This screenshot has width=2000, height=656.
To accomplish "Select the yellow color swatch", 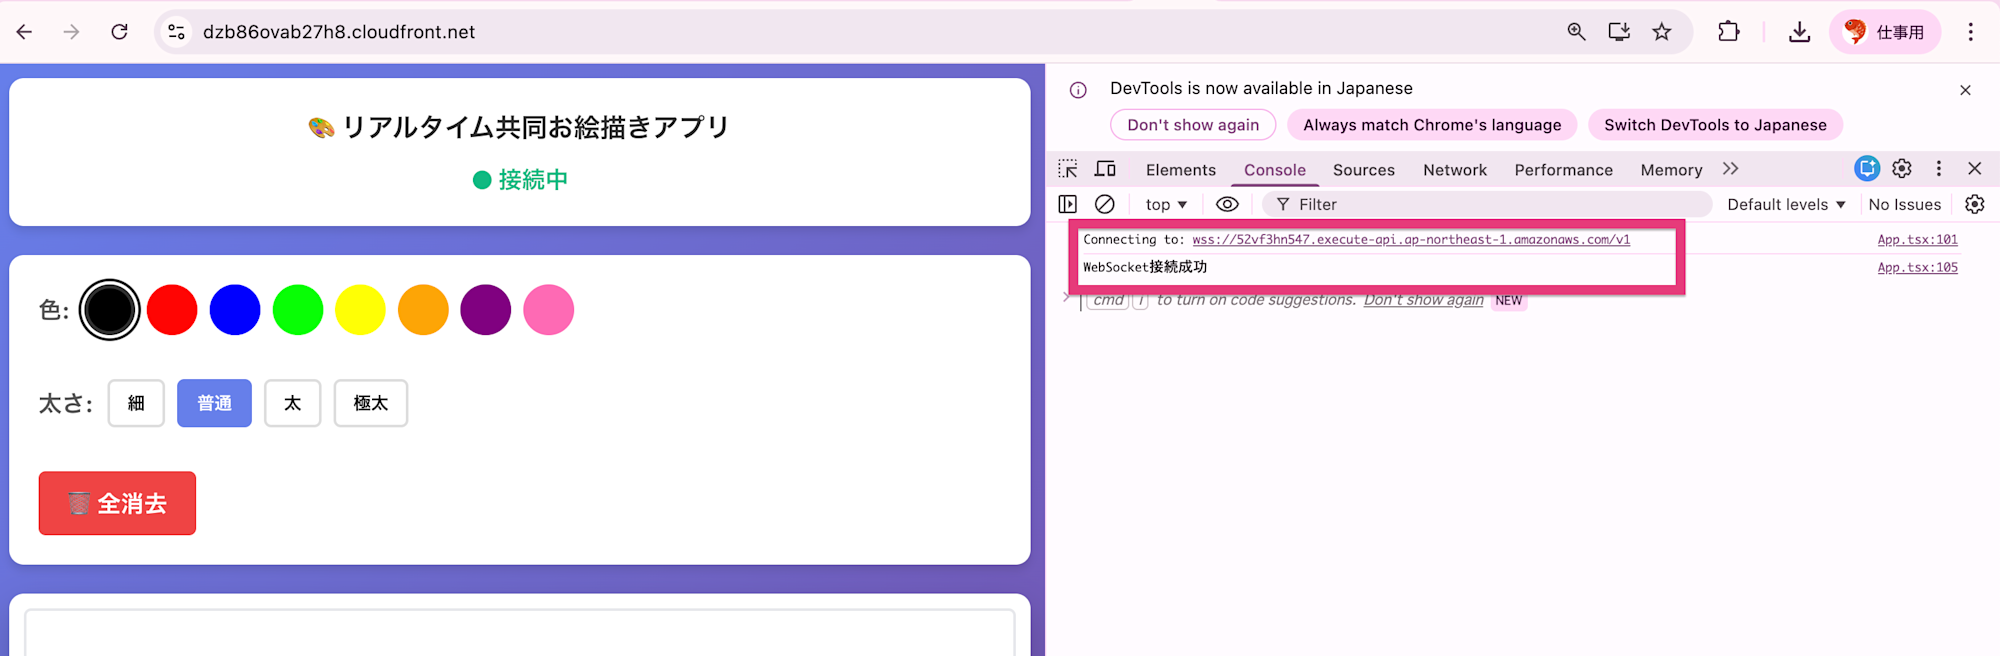I will pyautogui.click(x=360, y=310).
